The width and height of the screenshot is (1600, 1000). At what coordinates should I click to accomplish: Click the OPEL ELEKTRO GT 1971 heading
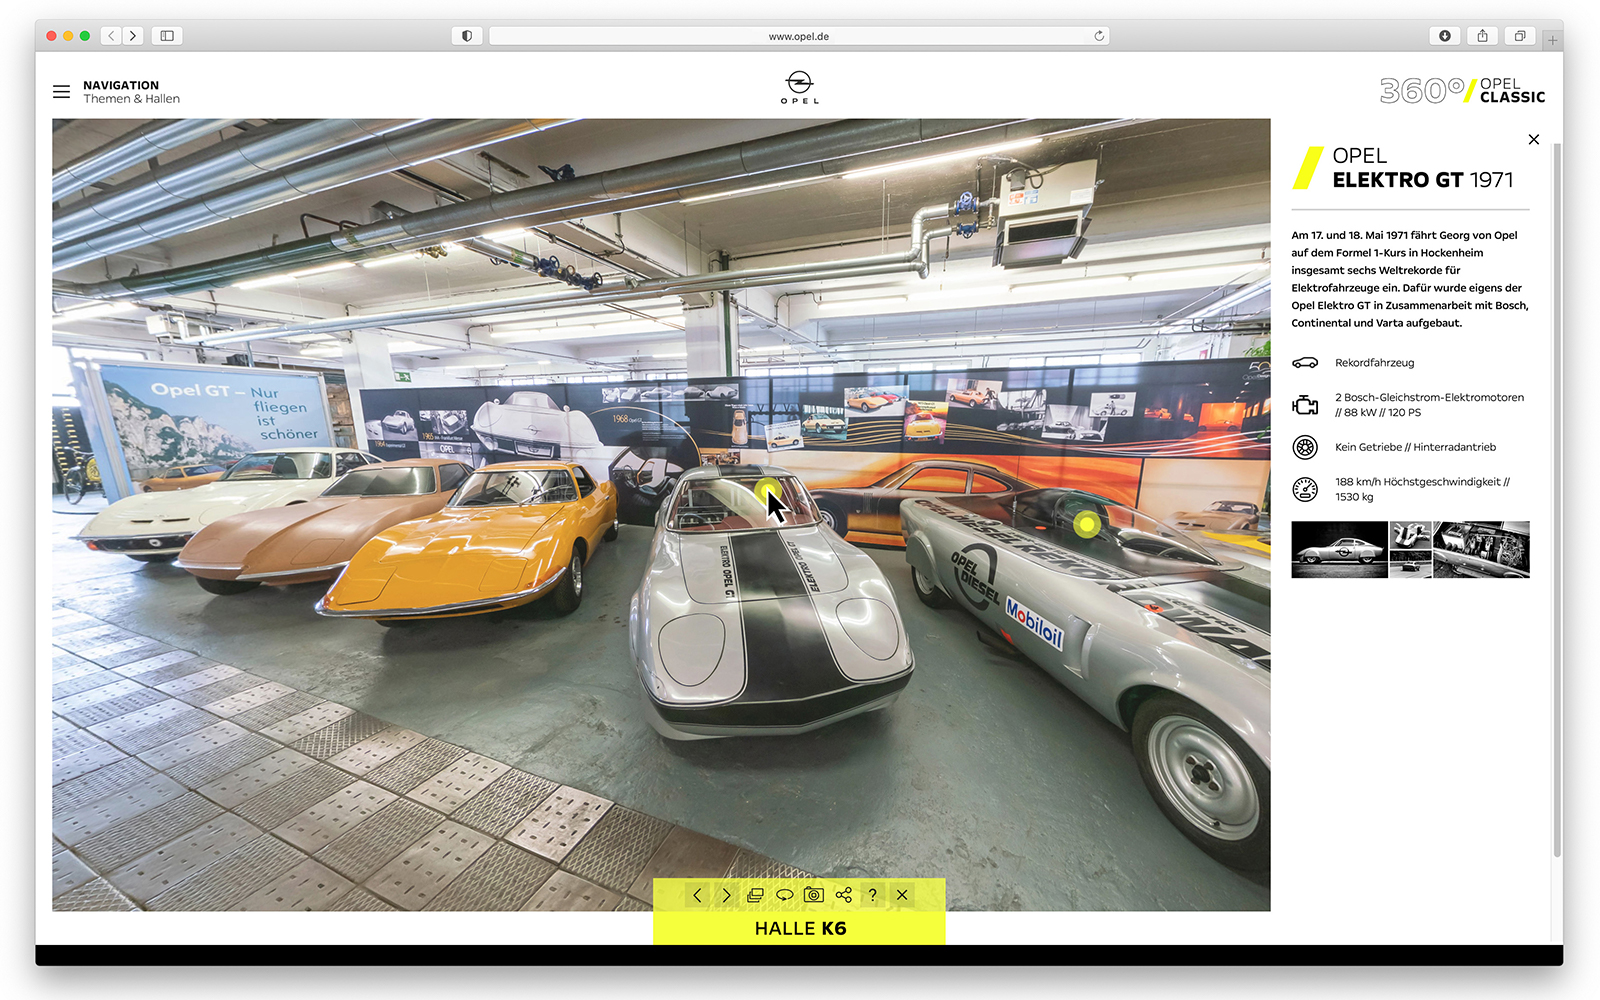click(1422, 168)
